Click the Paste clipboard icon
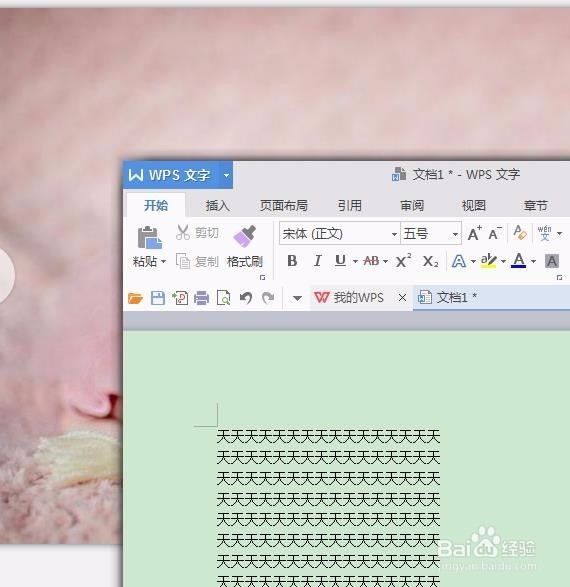The image size is (570, 587). pos(149,237)
